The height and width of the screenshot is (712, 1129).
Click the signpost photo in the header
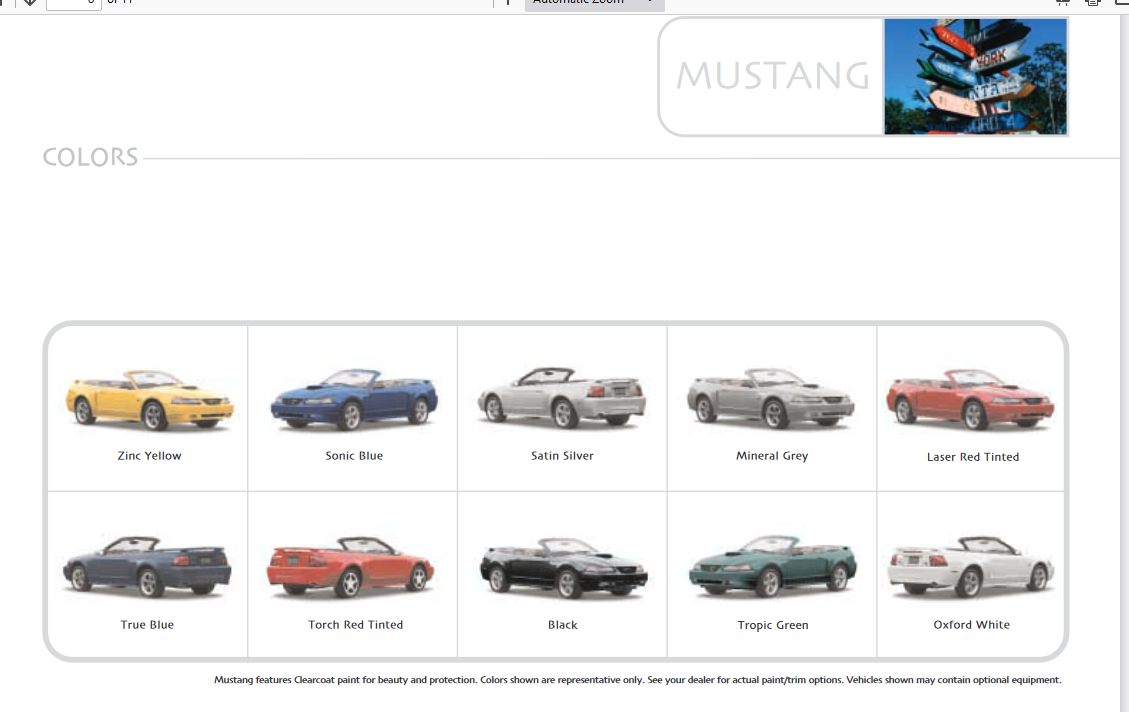pos(976,76)
